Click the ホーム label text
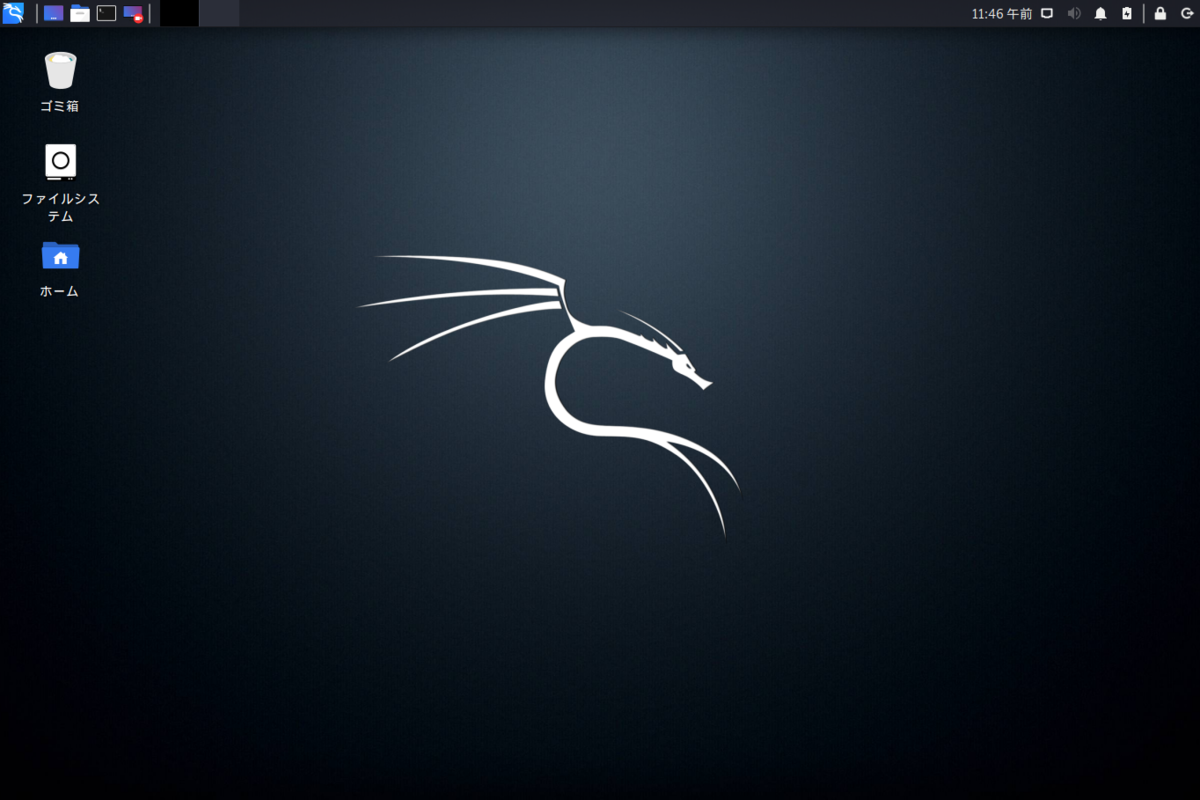Screen dimensions: 1200x800 coord(60,291)
